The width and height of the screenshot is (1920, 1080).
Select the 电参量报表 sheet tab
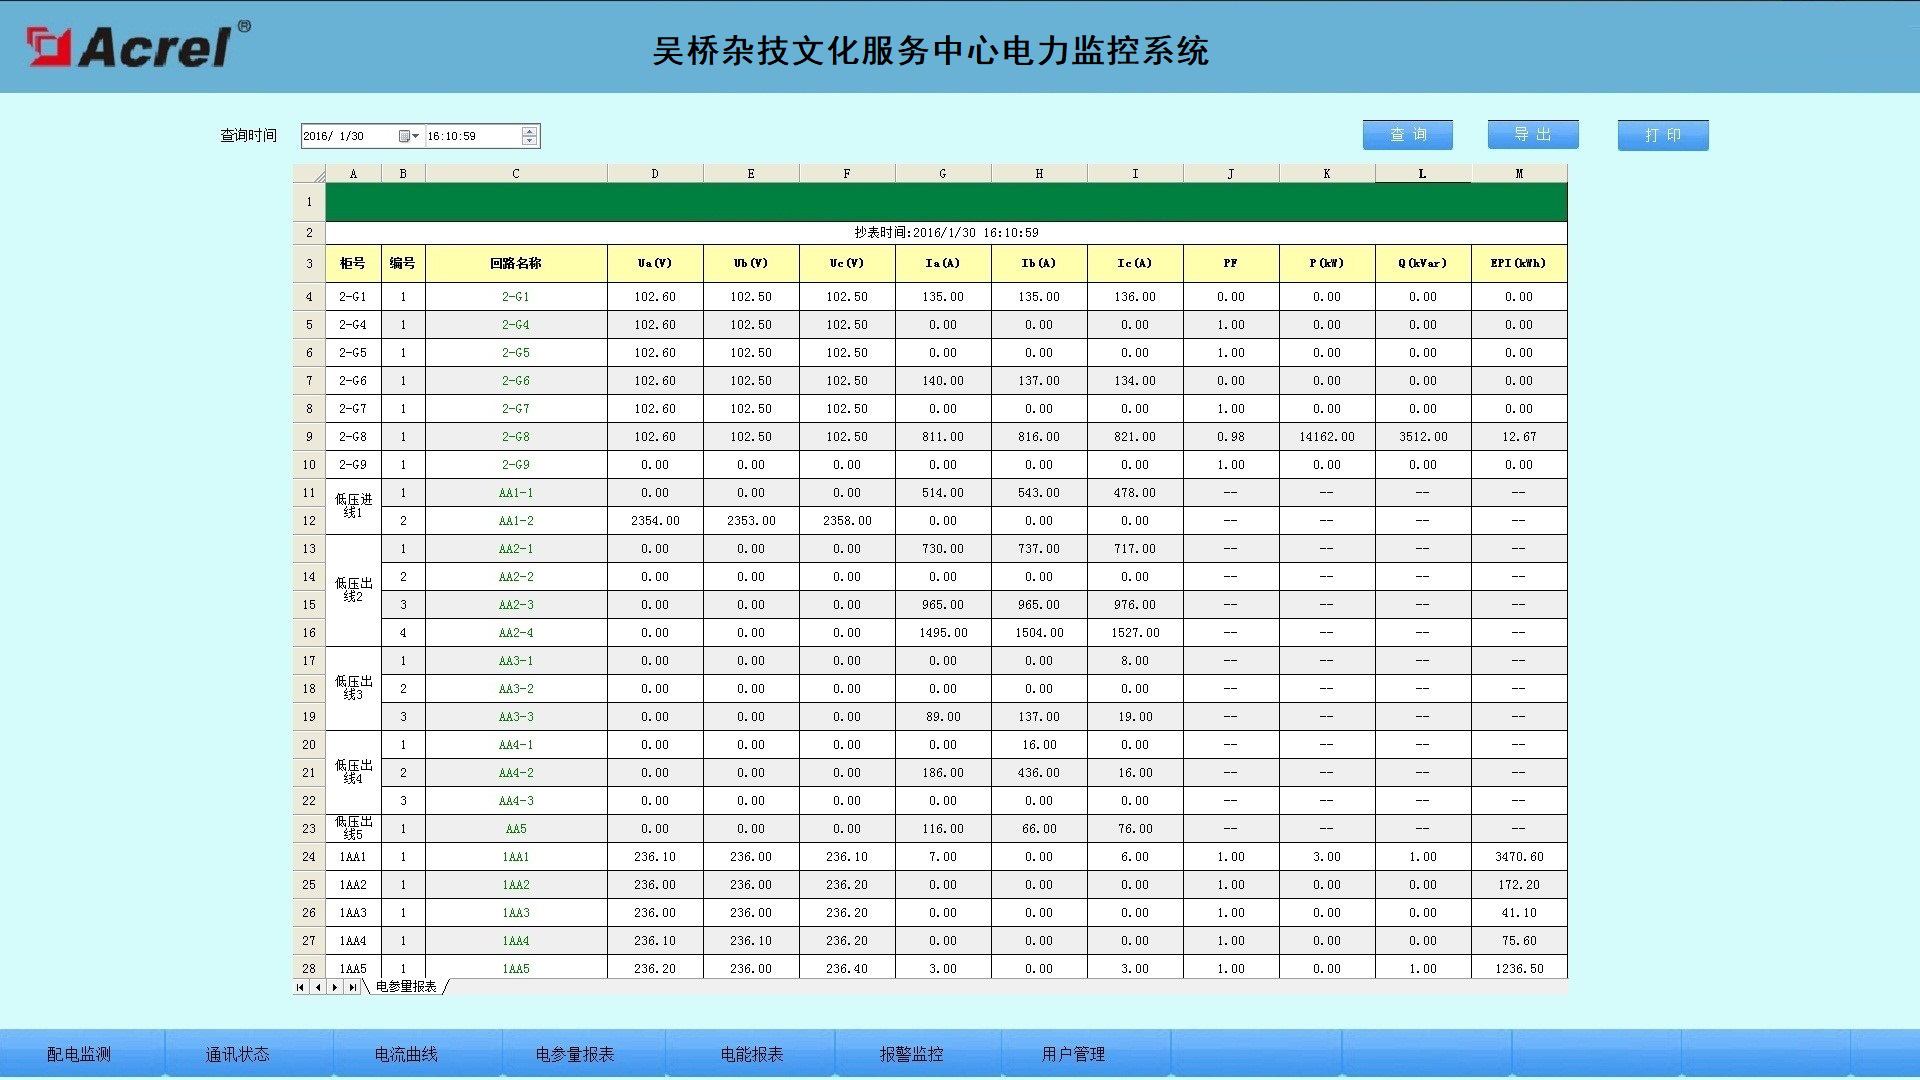pyautogui.click(x=406, y=987)
